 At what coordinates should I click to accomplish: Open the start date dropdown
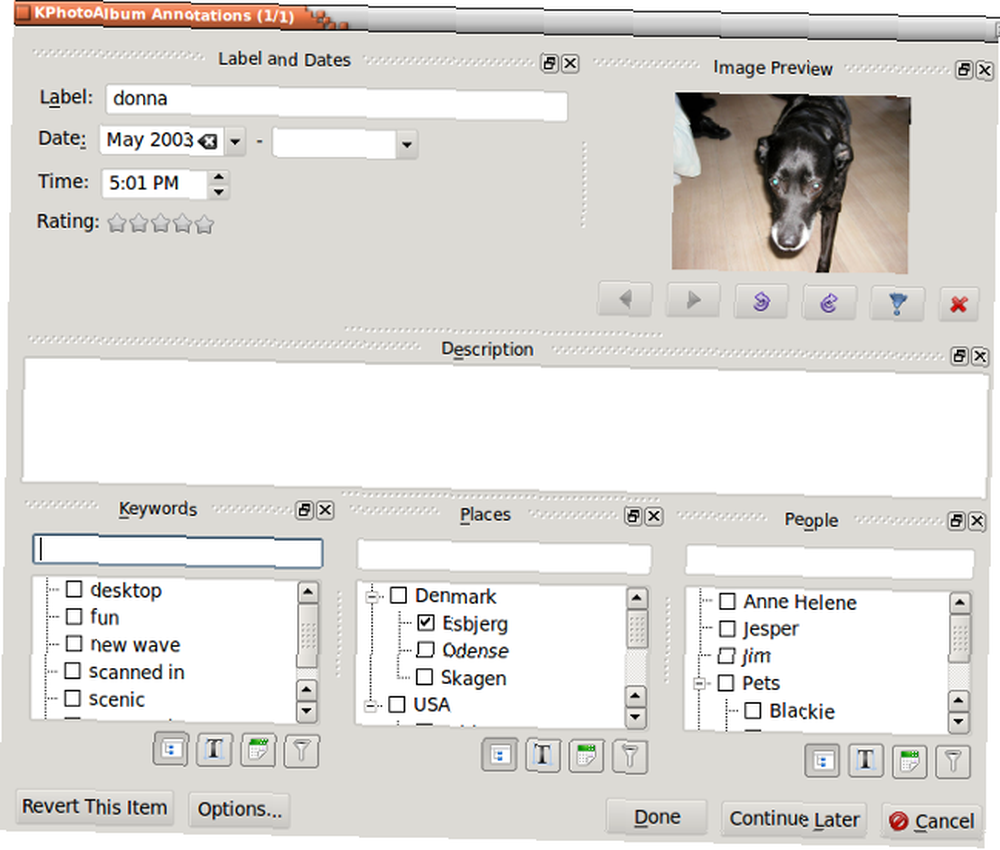tap(235, 142)
